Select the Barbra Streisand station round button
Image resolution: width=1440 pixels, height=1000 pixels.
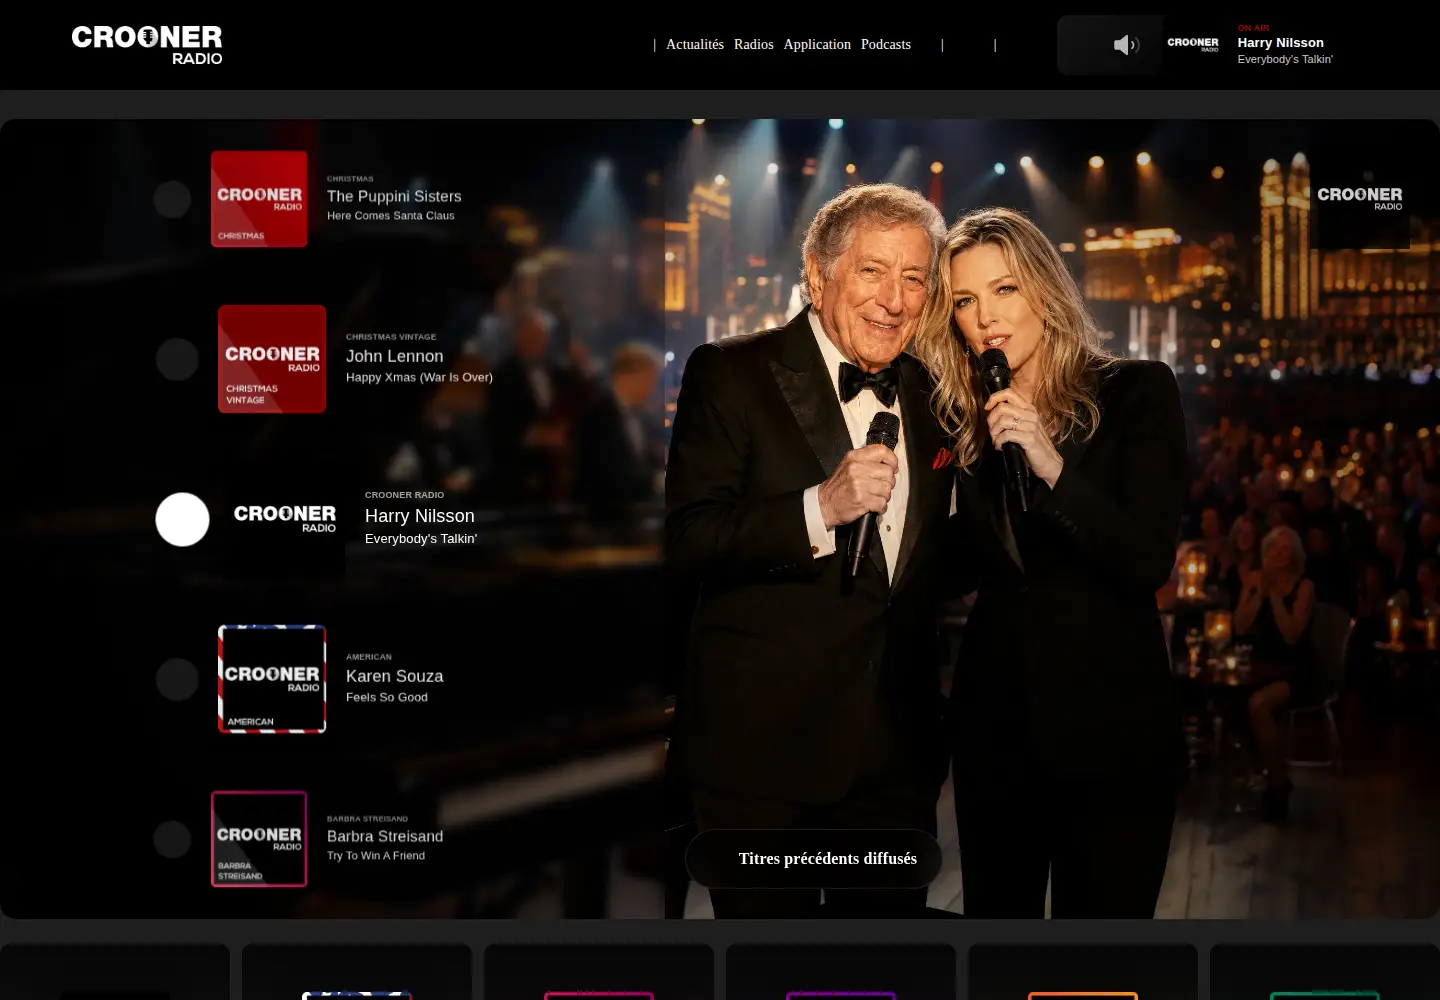click(x=172, y=839)
